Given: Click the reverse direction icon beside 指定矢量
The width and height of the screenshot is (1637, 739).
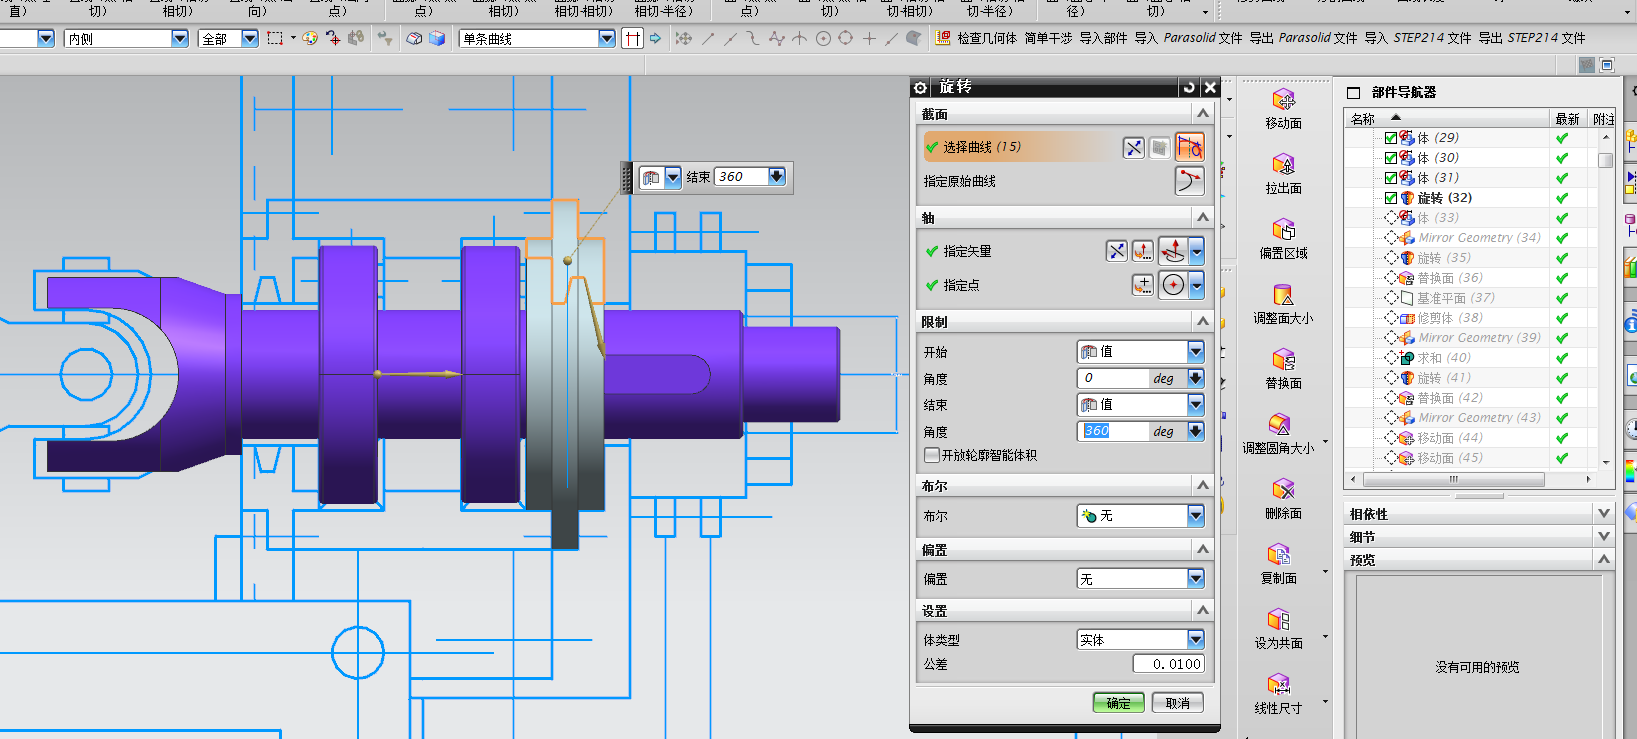Looking at the screenshot, I should (1116, 251).
